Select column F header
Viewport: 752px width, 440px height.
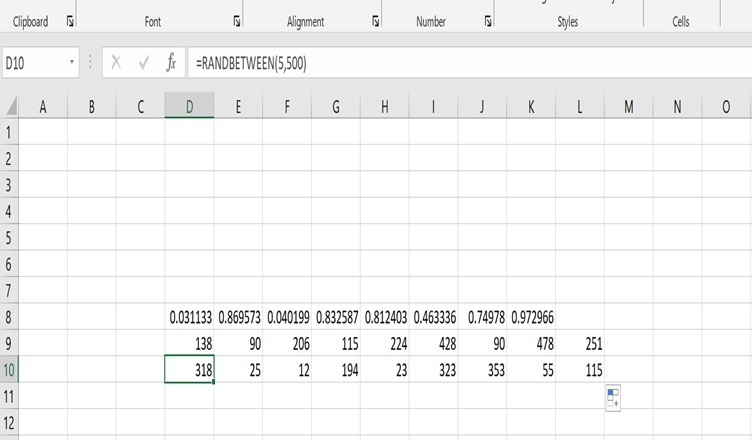click(287, 107)
